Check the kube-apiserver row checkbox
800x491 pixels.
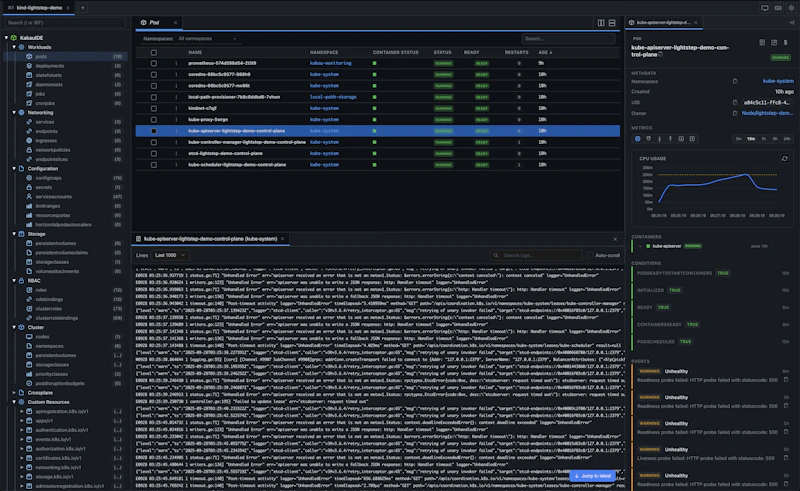(154, 131)
